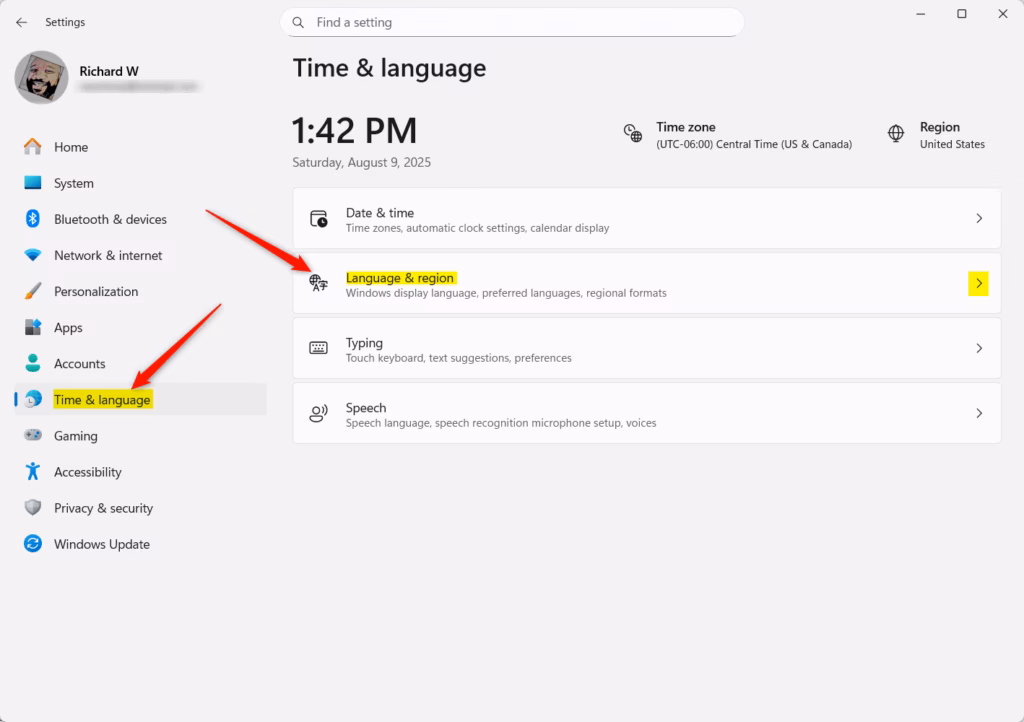The height and width of the screenshot is (722, 1024).
Task: Expand the Speech row chevron
Action: [x=978, y=413]
